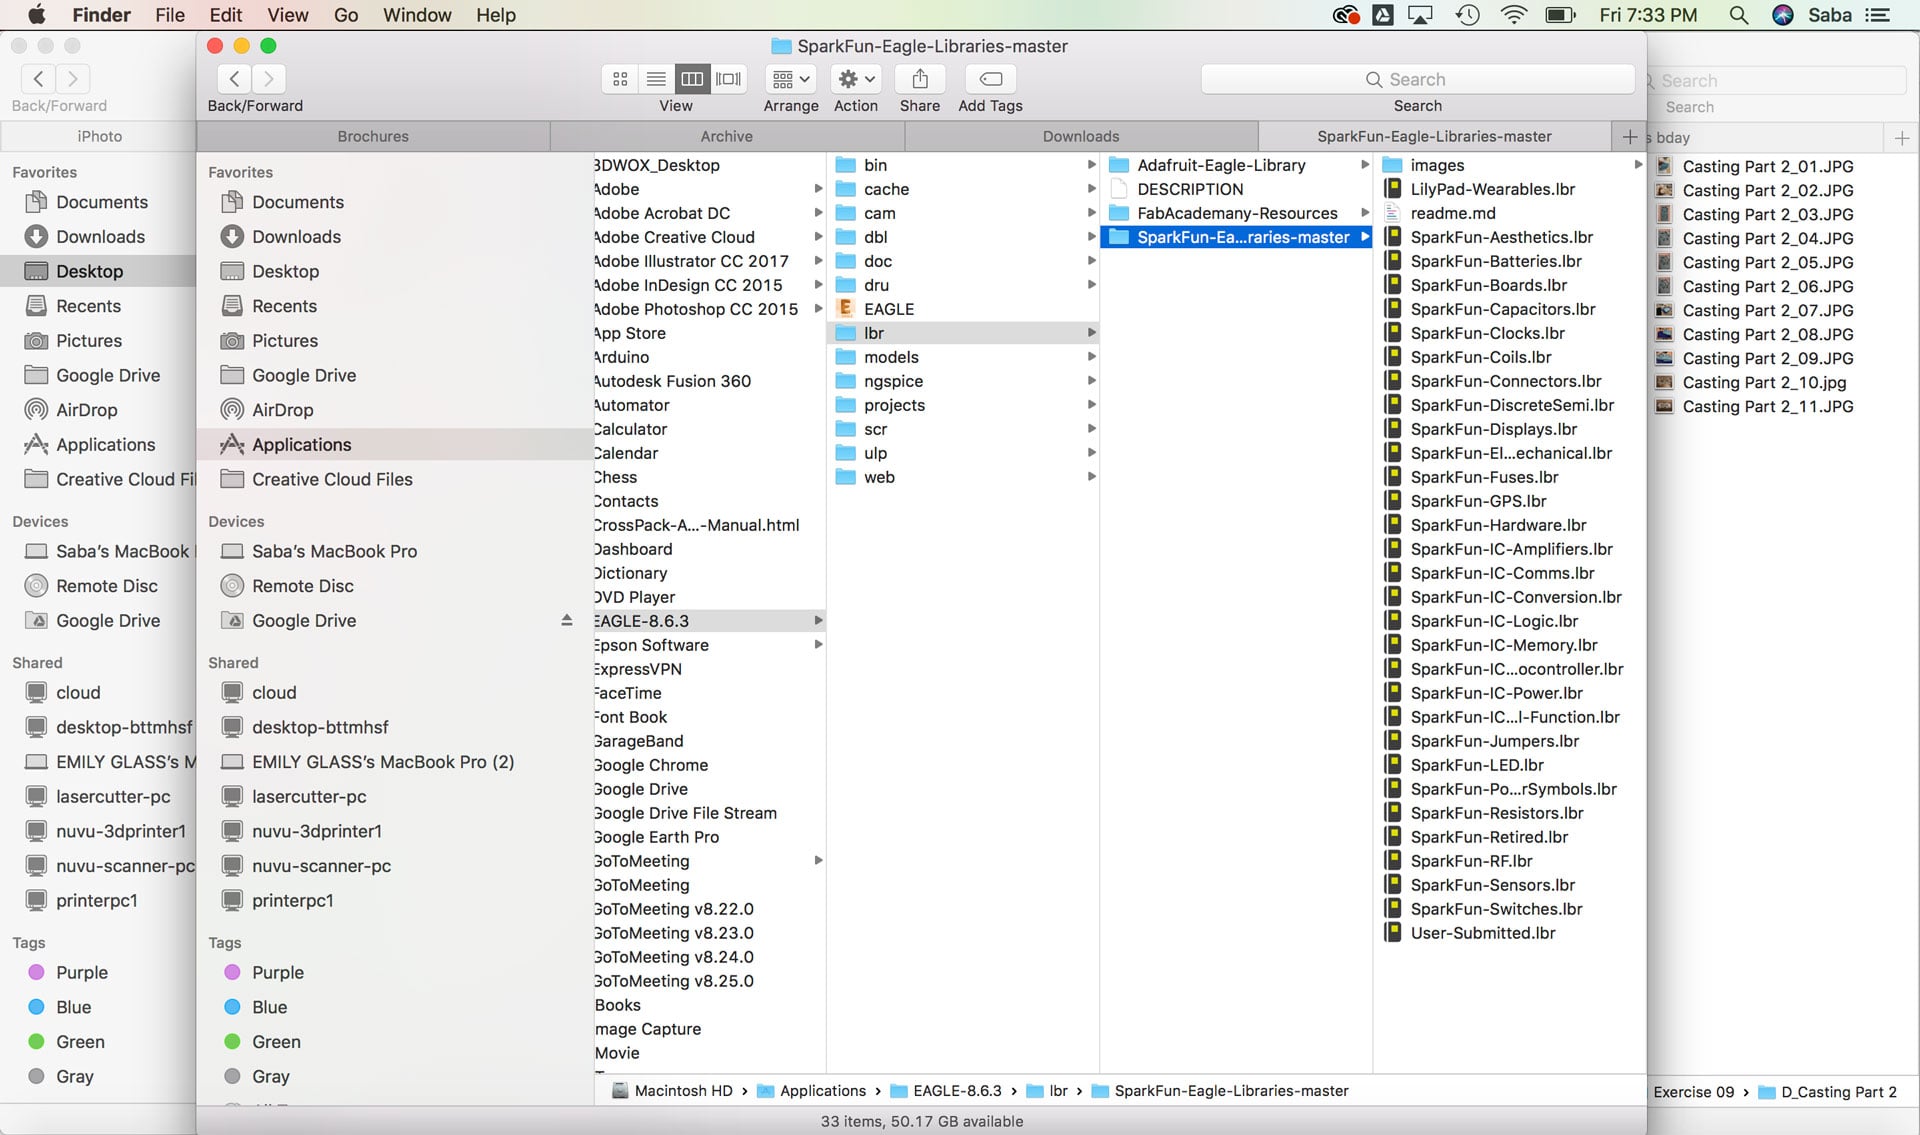Open Creative Cloud Files in sidebar
Screen dimensions: 1920x1135
pos(332,479)
